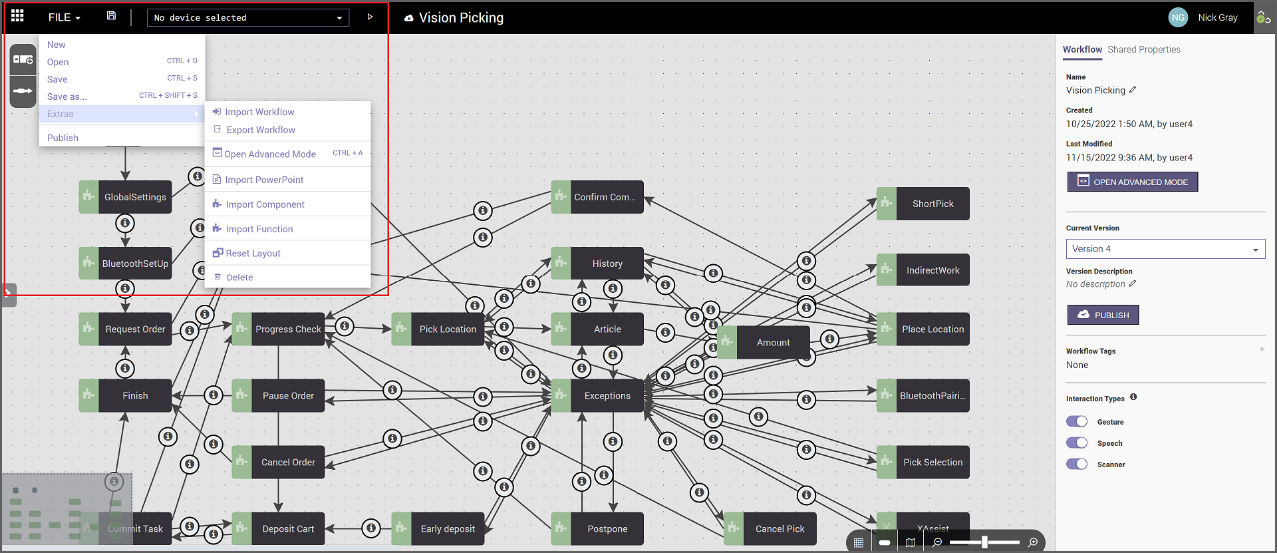Click the PUBLISH button in side panel
The image size is (1277, 553).
click(x=1103, y=314)
